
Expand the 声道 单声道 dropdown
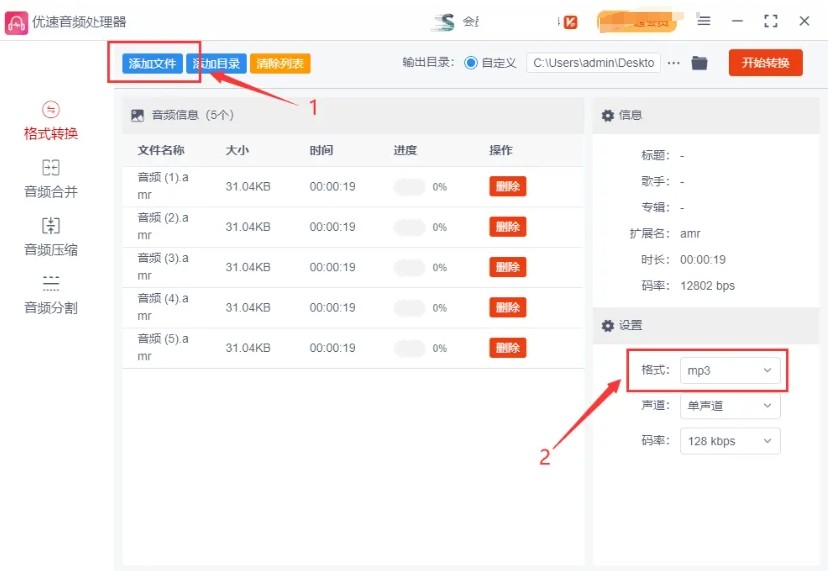point(729,406)
